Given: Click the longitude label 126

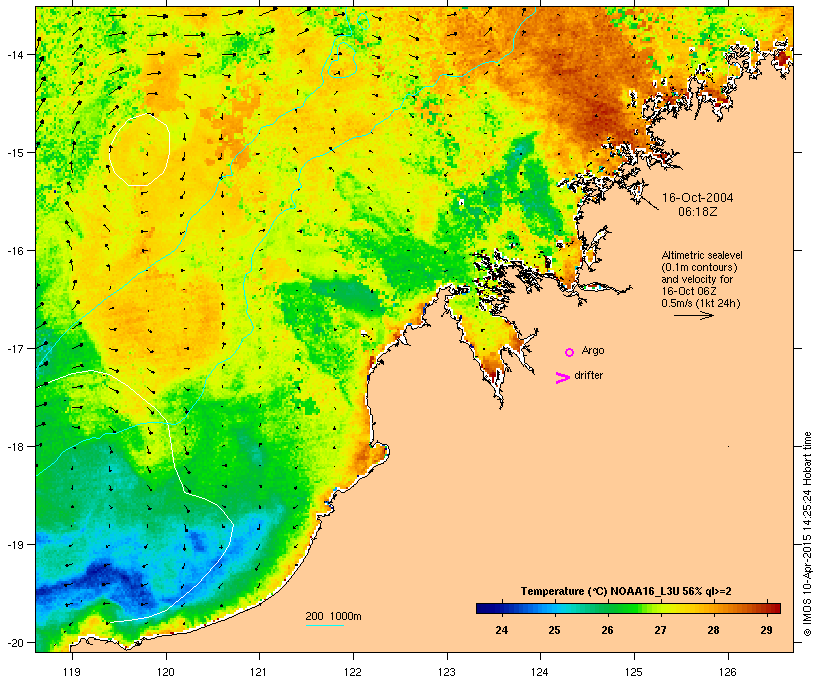Looking at the screenshot, I should pos(727,672).
